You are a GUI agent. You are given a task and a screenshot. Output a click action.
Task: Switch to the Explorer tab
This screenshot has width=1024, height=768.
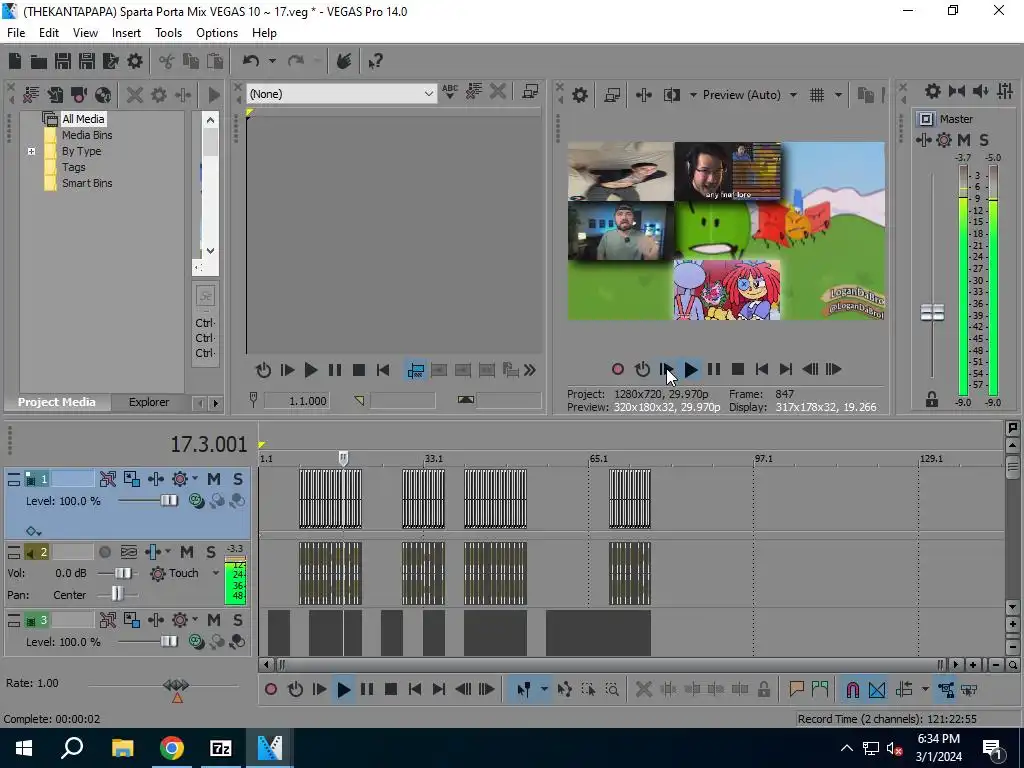click(x=149, y=402)
